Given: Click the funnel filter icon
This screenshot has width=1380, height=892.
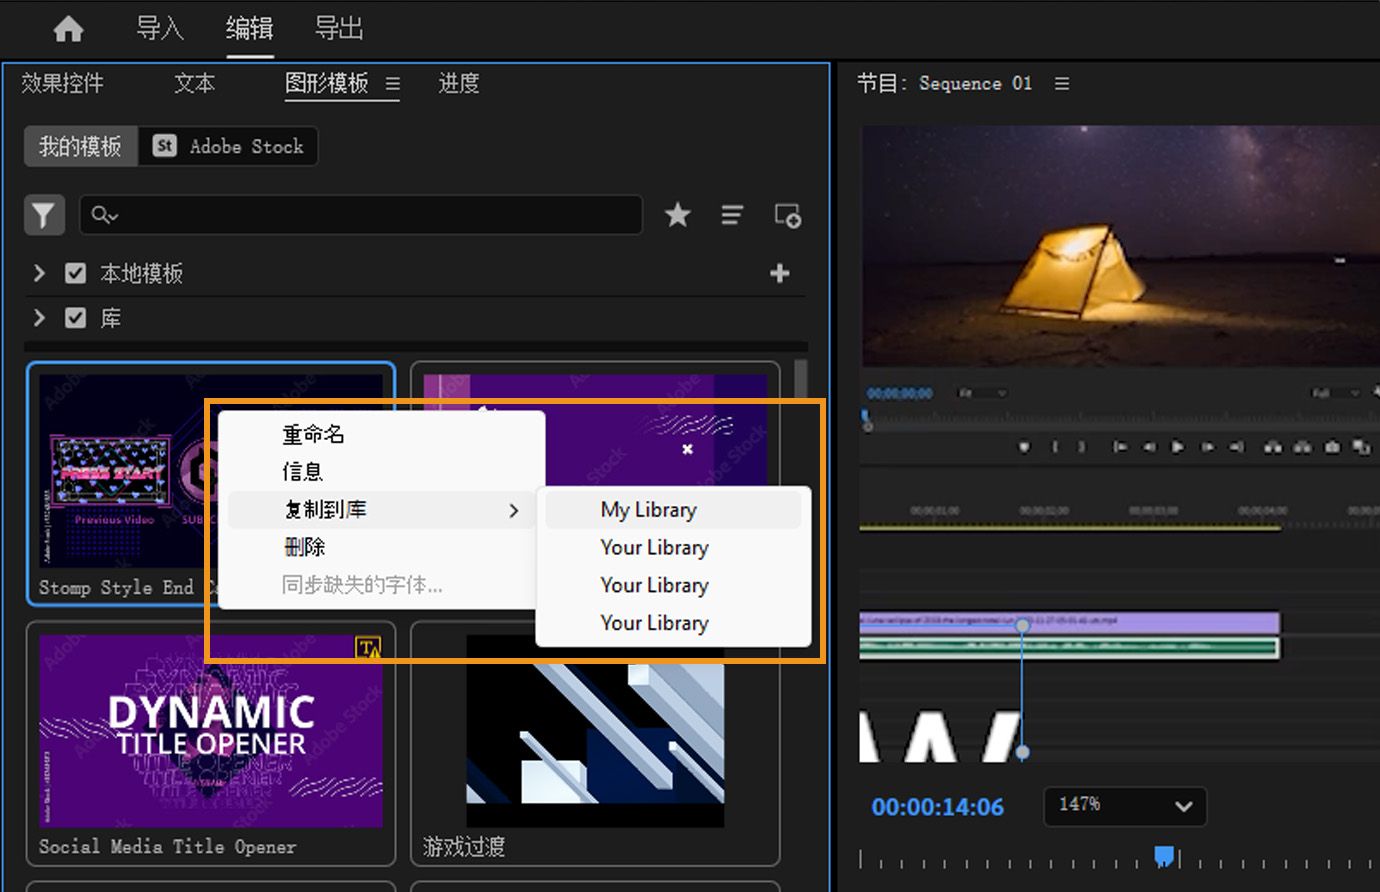Looking at the screenshot, I should tap(44, 215).
